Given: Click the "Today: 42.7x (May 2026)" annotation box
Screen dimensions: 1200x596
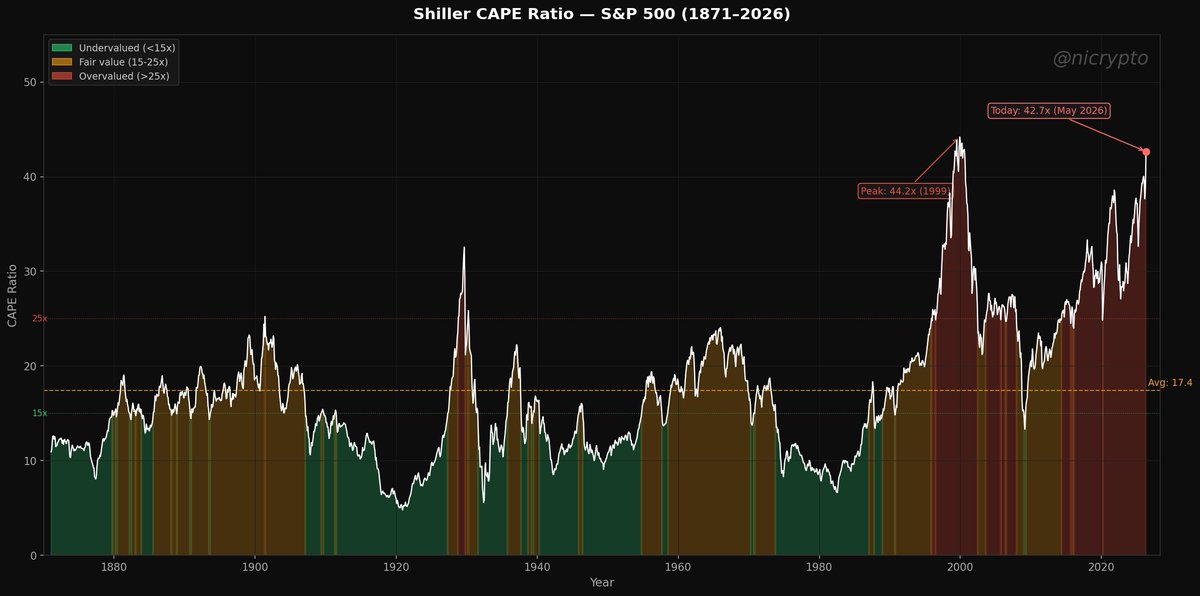Looking at the screenshot, I should click(x=1049, y=111).
